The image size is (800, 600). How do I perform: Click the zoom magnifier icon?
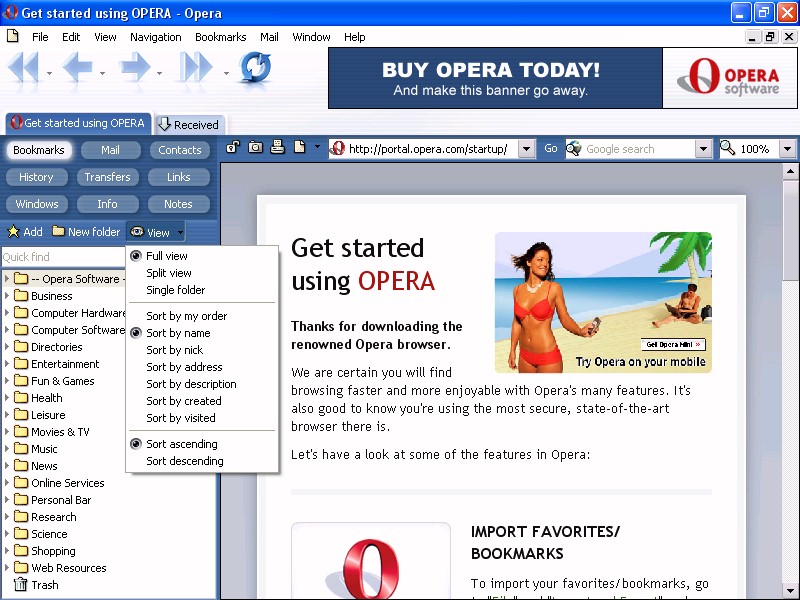click(x=728, y=148)
